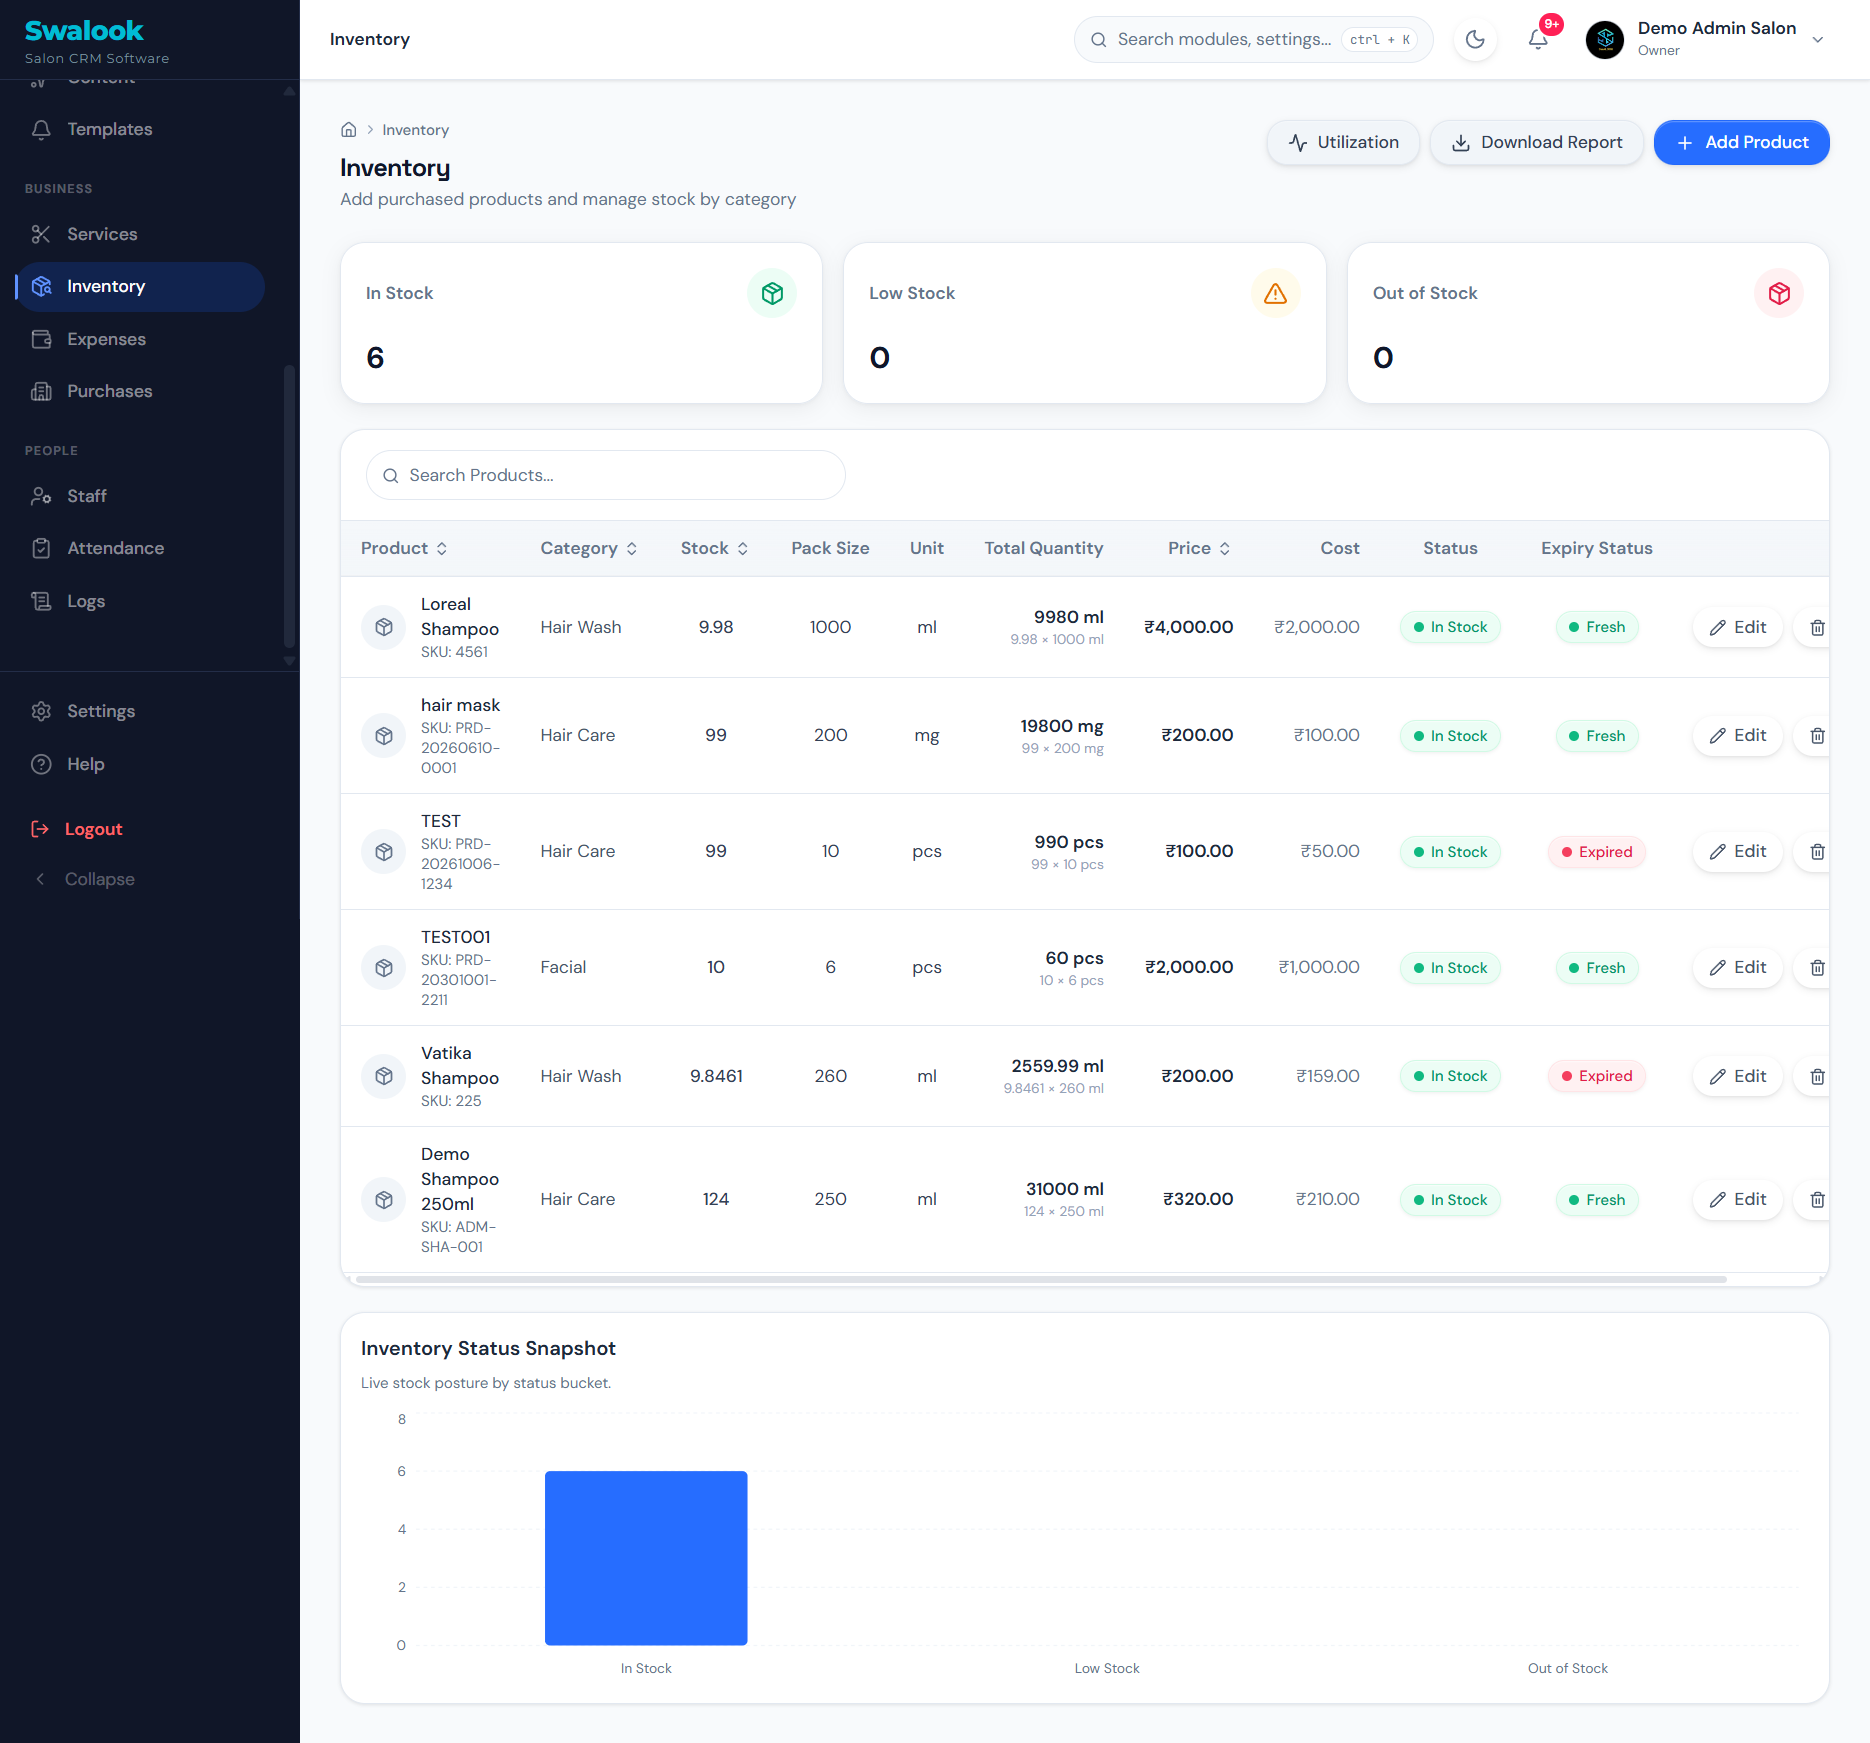Open Services in the sidebar
Screen dimensions: 1870x1743
[140, 234]
